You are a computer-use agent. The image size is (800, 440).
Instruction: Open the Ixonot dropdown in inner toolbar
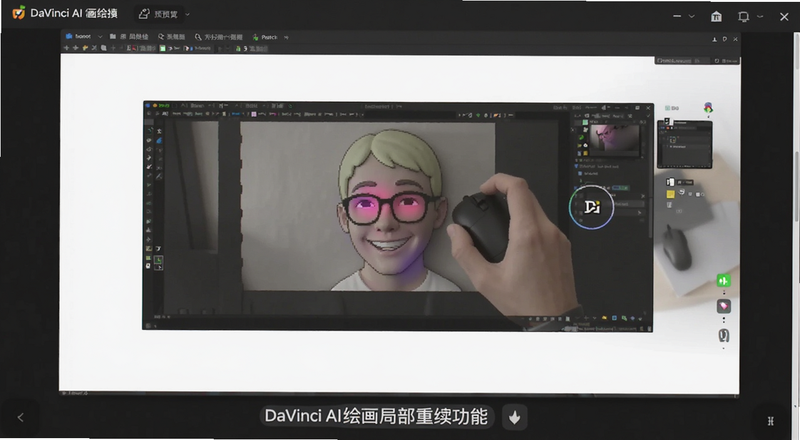84,36
